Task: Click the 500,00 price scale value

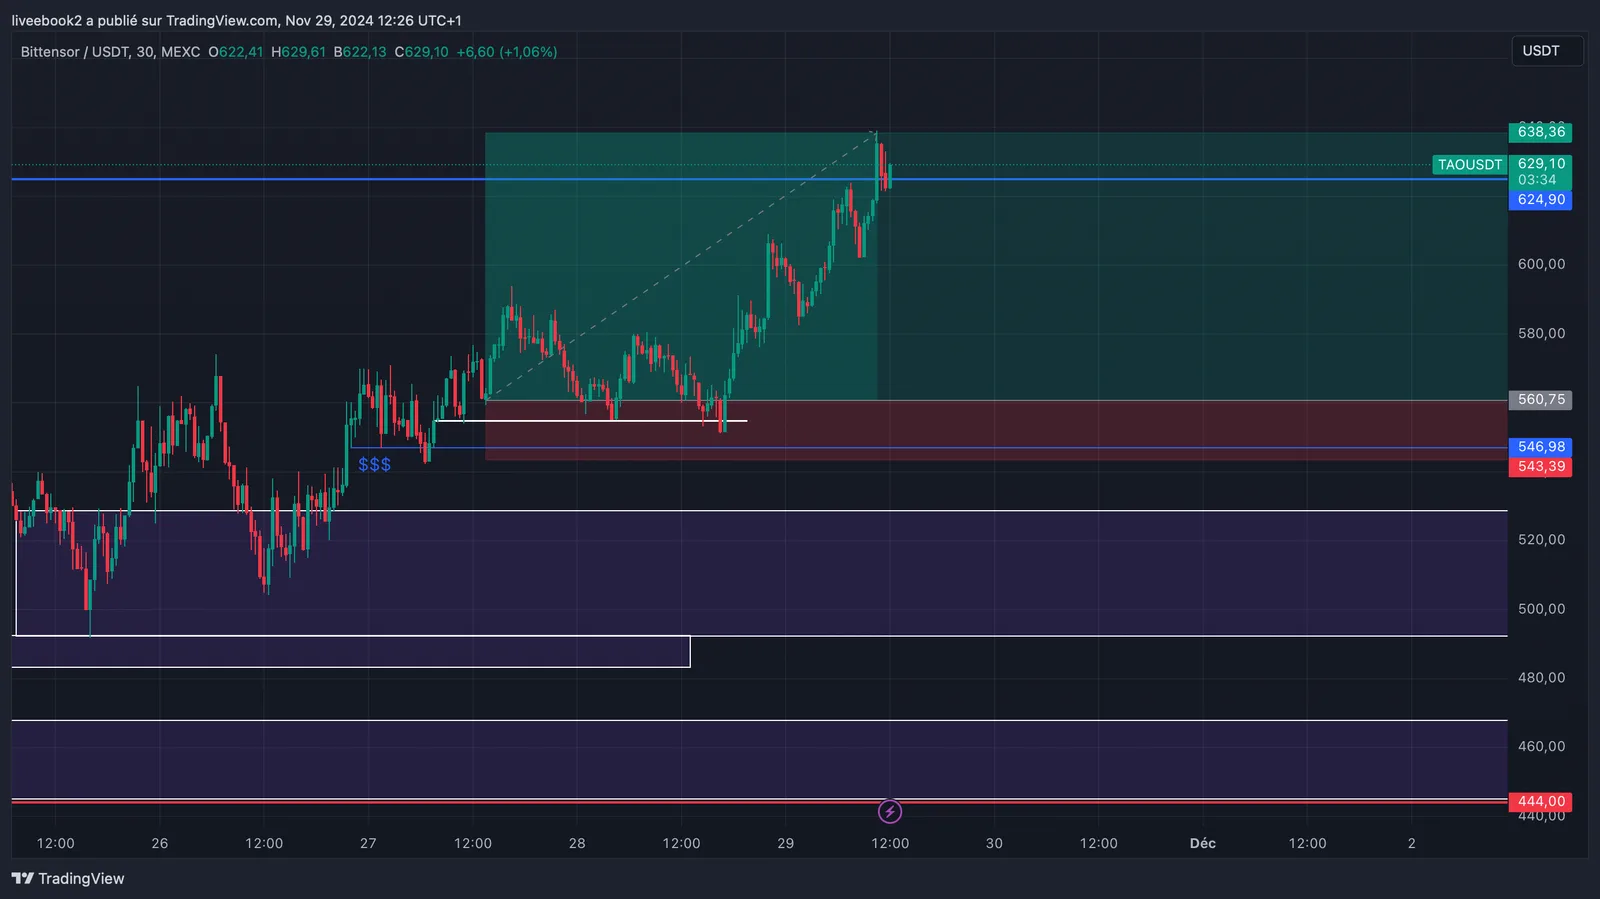Action: coord(1541,608)
